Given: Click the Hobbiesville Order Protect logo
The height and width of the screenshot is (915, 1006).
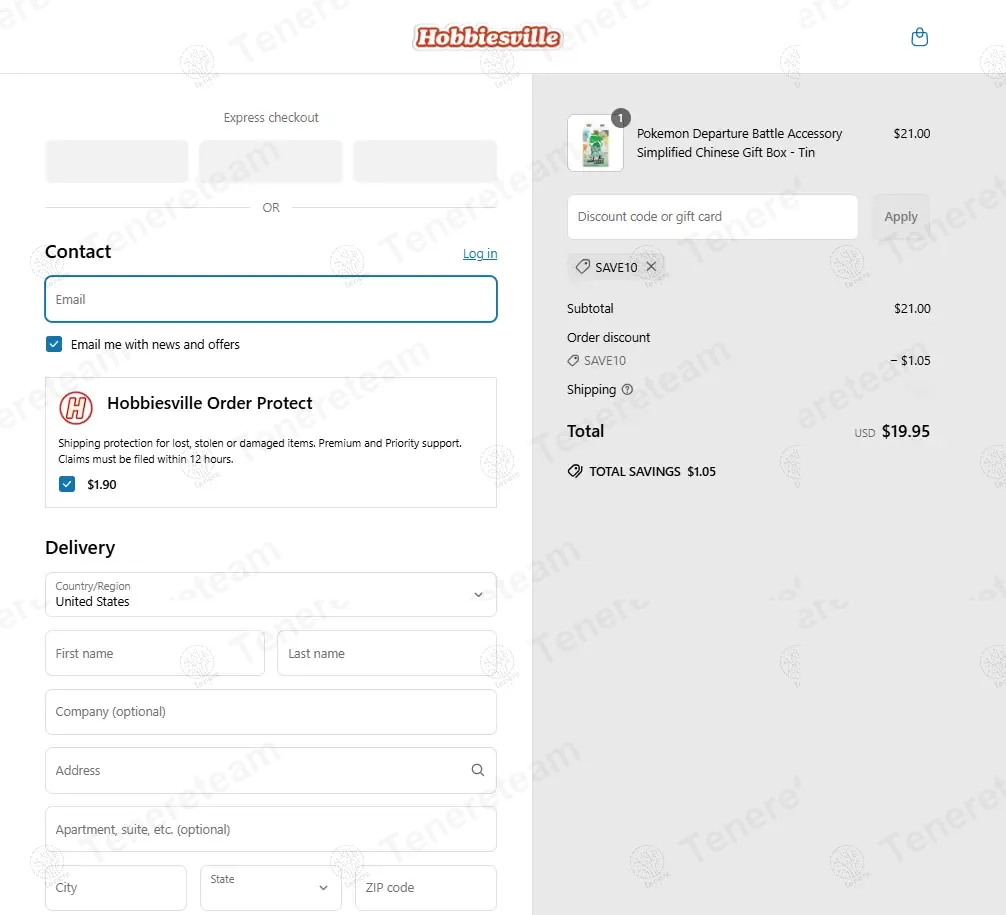Looking at the screenshot, I should pos(76,407).
